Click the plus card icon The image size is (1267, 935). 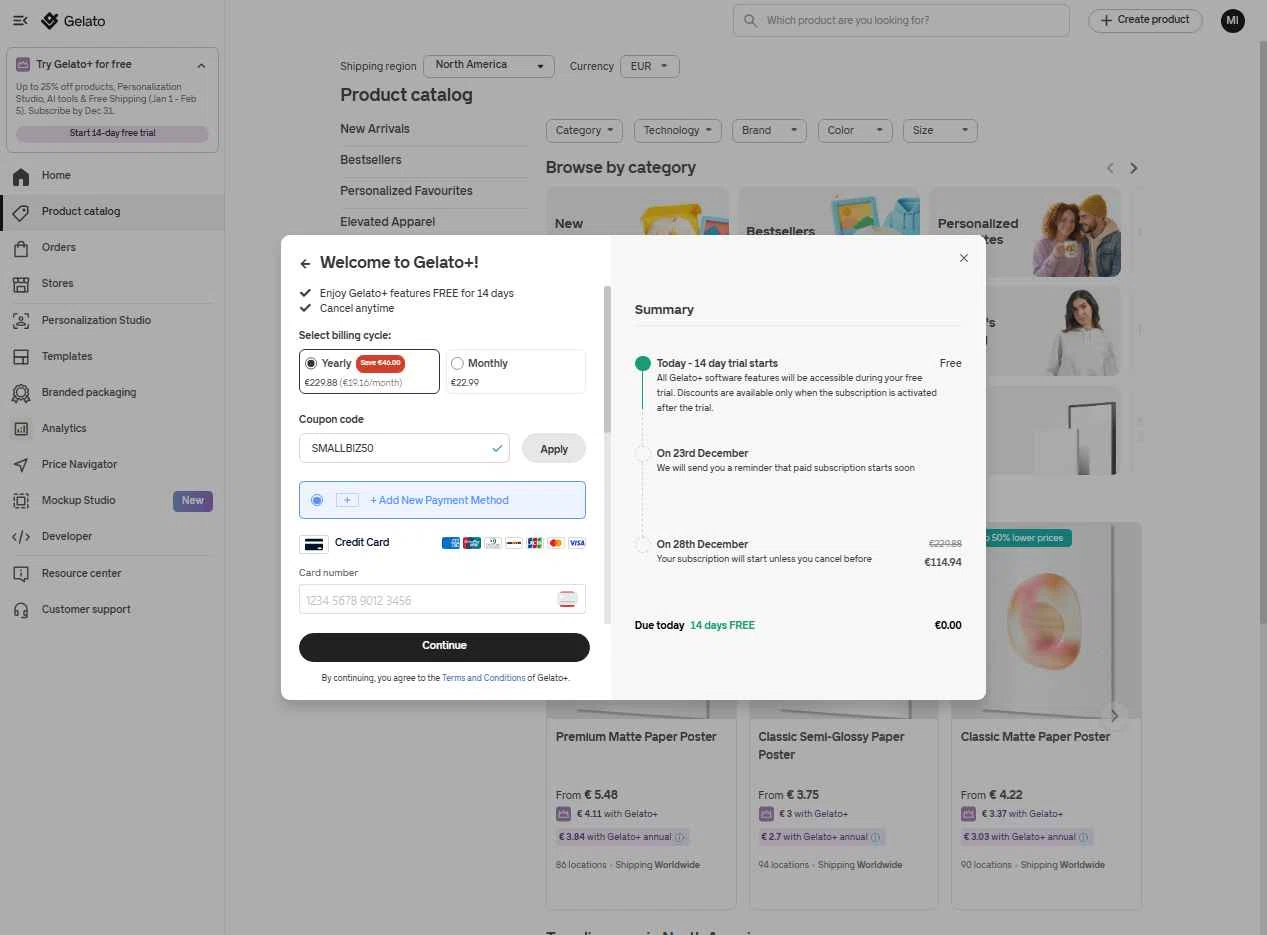click(347, 500)
